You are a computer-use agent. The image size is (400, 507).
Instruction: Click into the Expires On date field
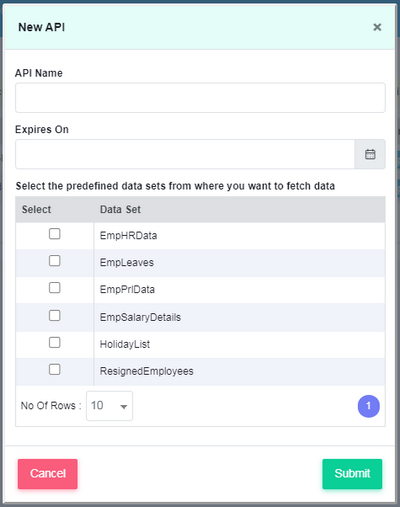click(185, 154)
